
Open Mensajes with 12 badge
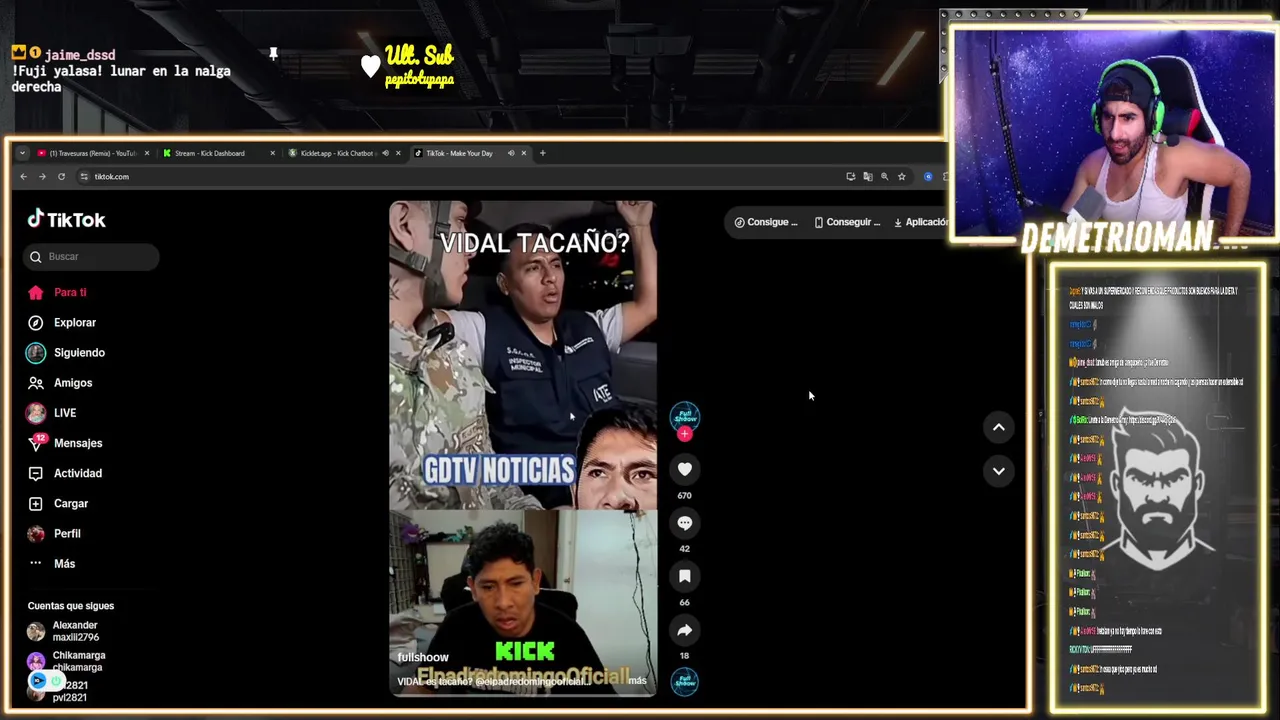click(65, 443)
